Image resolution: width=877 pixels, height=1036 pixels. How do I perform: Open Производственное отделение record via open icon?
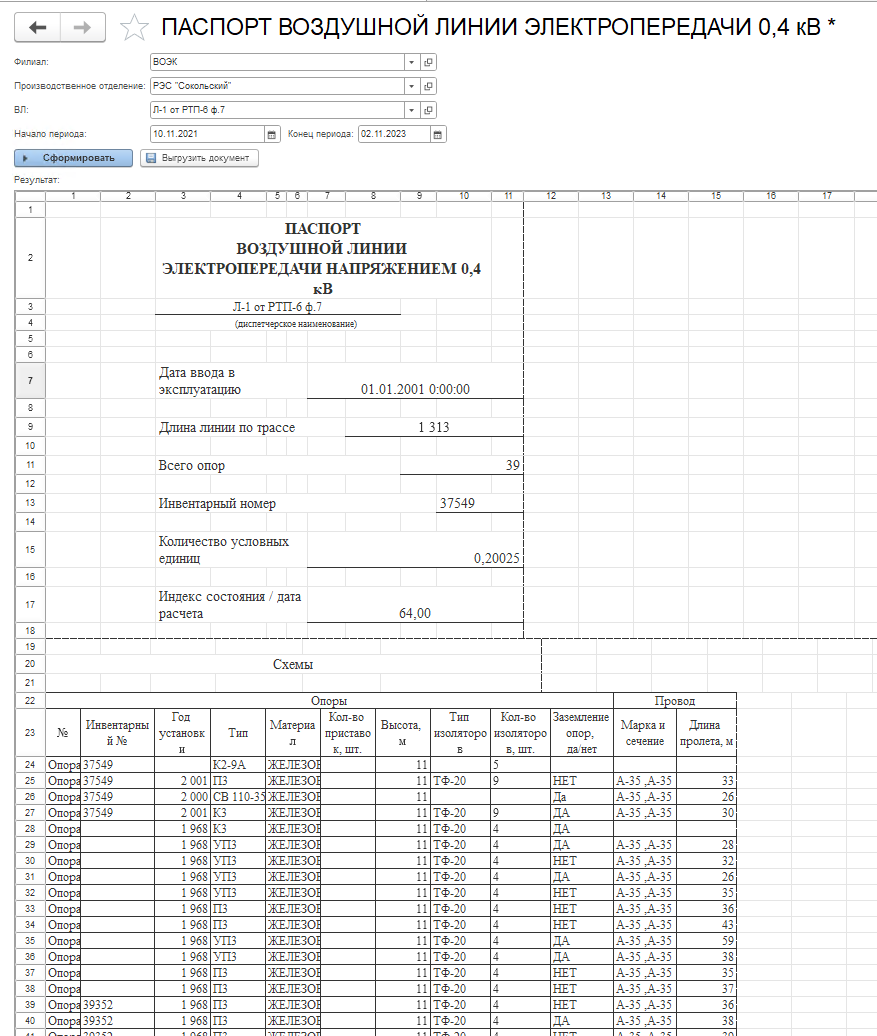(x=428, y=86)
